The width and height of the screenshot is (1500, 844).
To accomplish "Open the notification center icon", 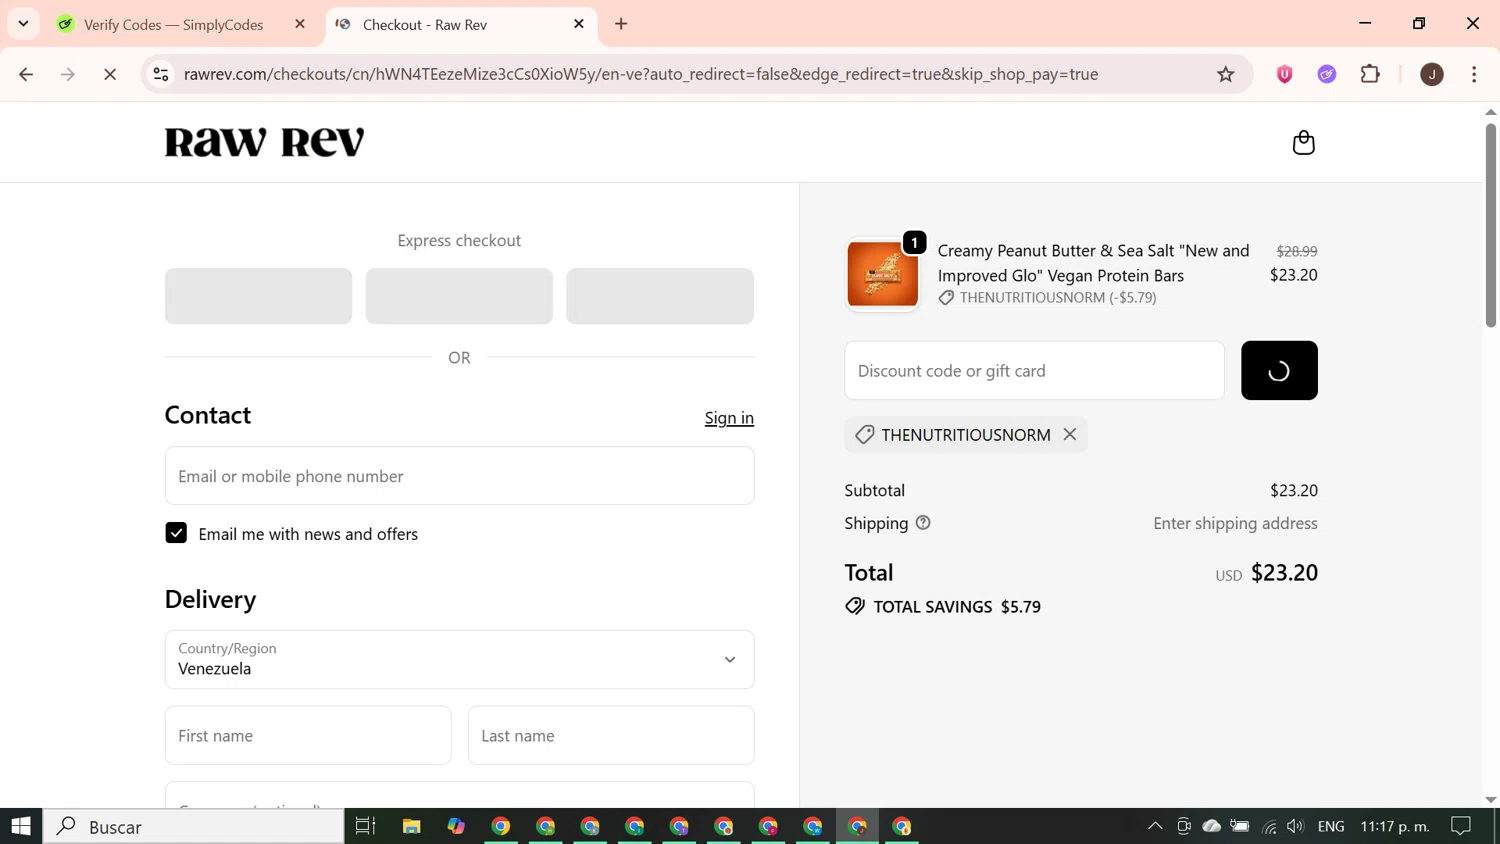I will click(x=1462, y=826).
